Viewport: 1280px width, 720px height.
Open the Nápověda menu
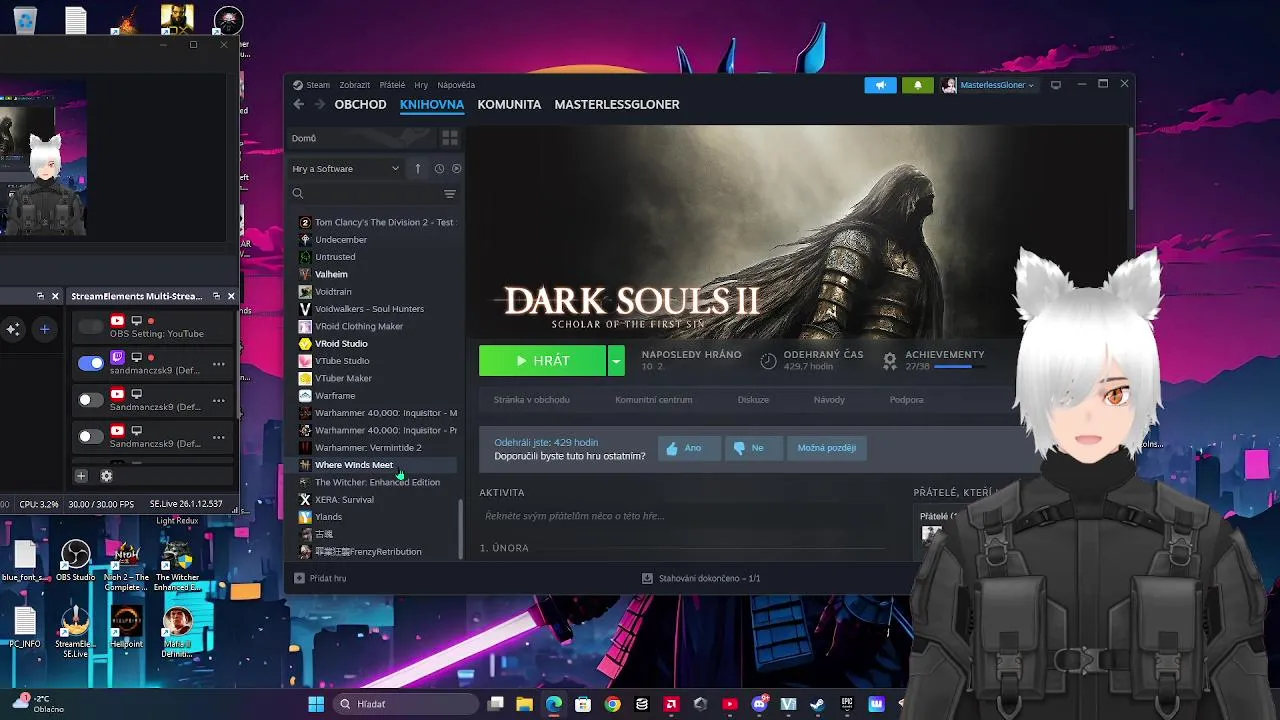(456, 85)
